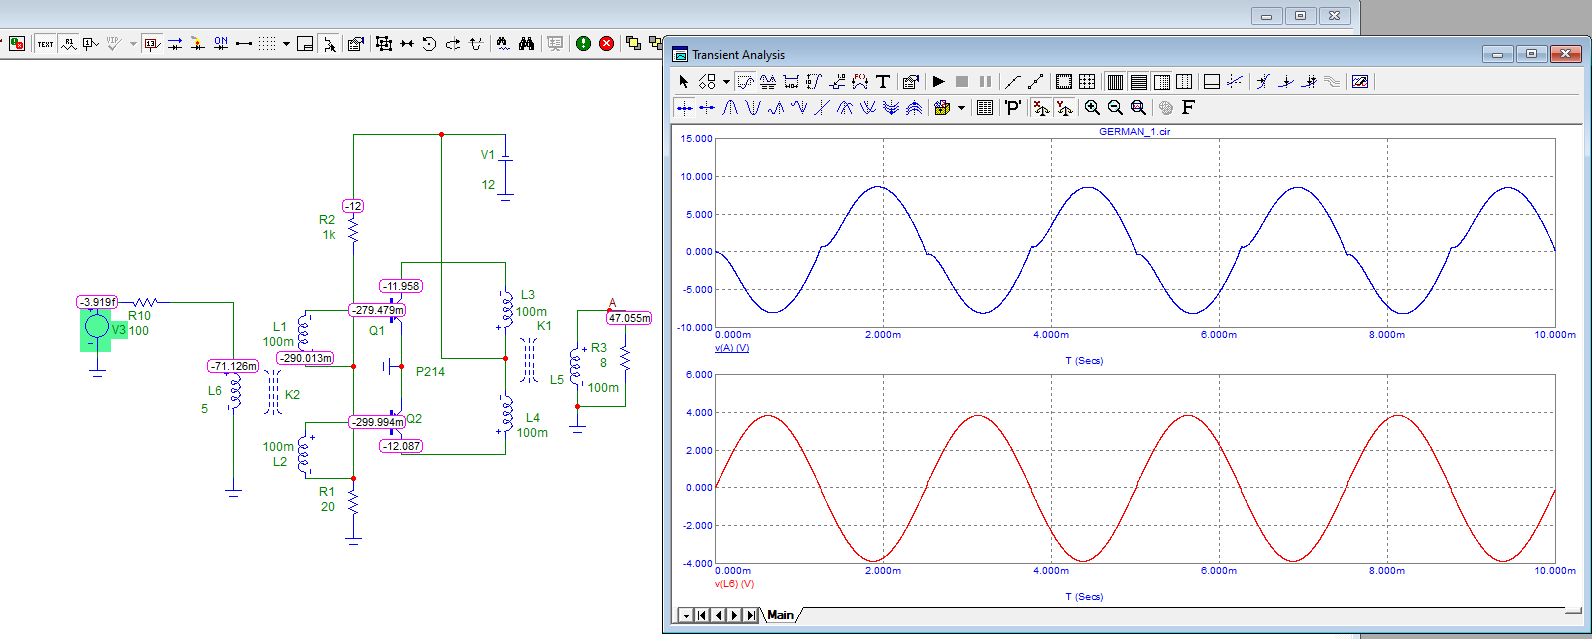Image resolution: width=1592 pixels, height=639 pixels.
Task: Go to the last page tab arrow
Action: coord(751,615)
